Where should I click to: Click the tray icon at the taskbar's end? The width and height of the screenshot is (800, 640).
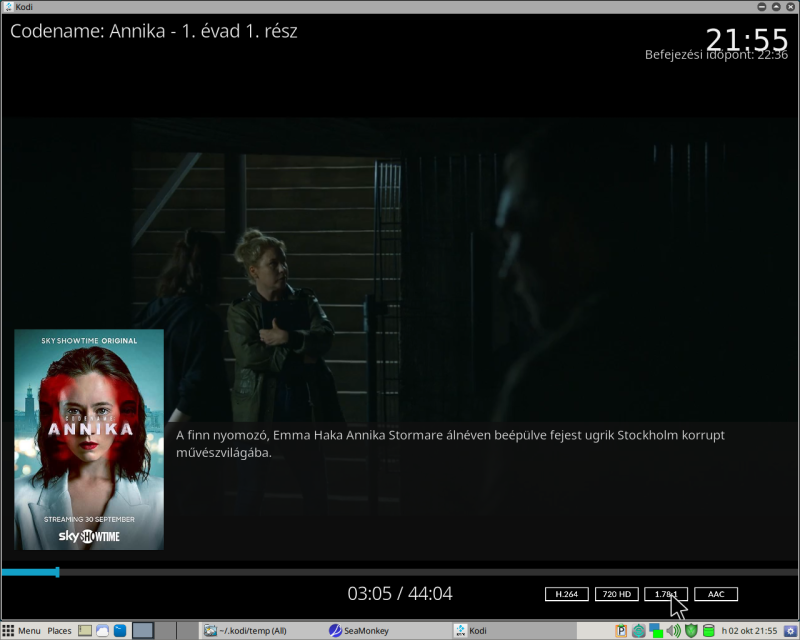(x=790, y=631)
